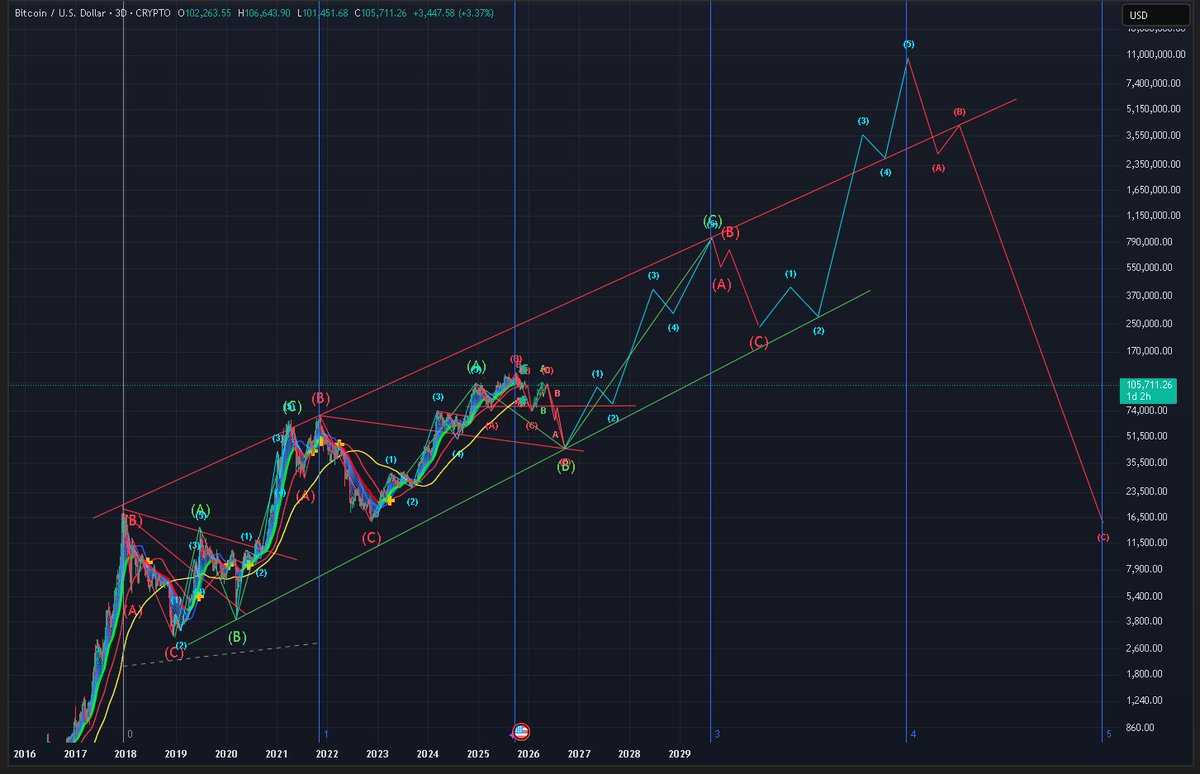Click the 11,000,000.00 price axis label
The height and width of the screenshot is (774, 1200).
click(x=1155, y=53)
